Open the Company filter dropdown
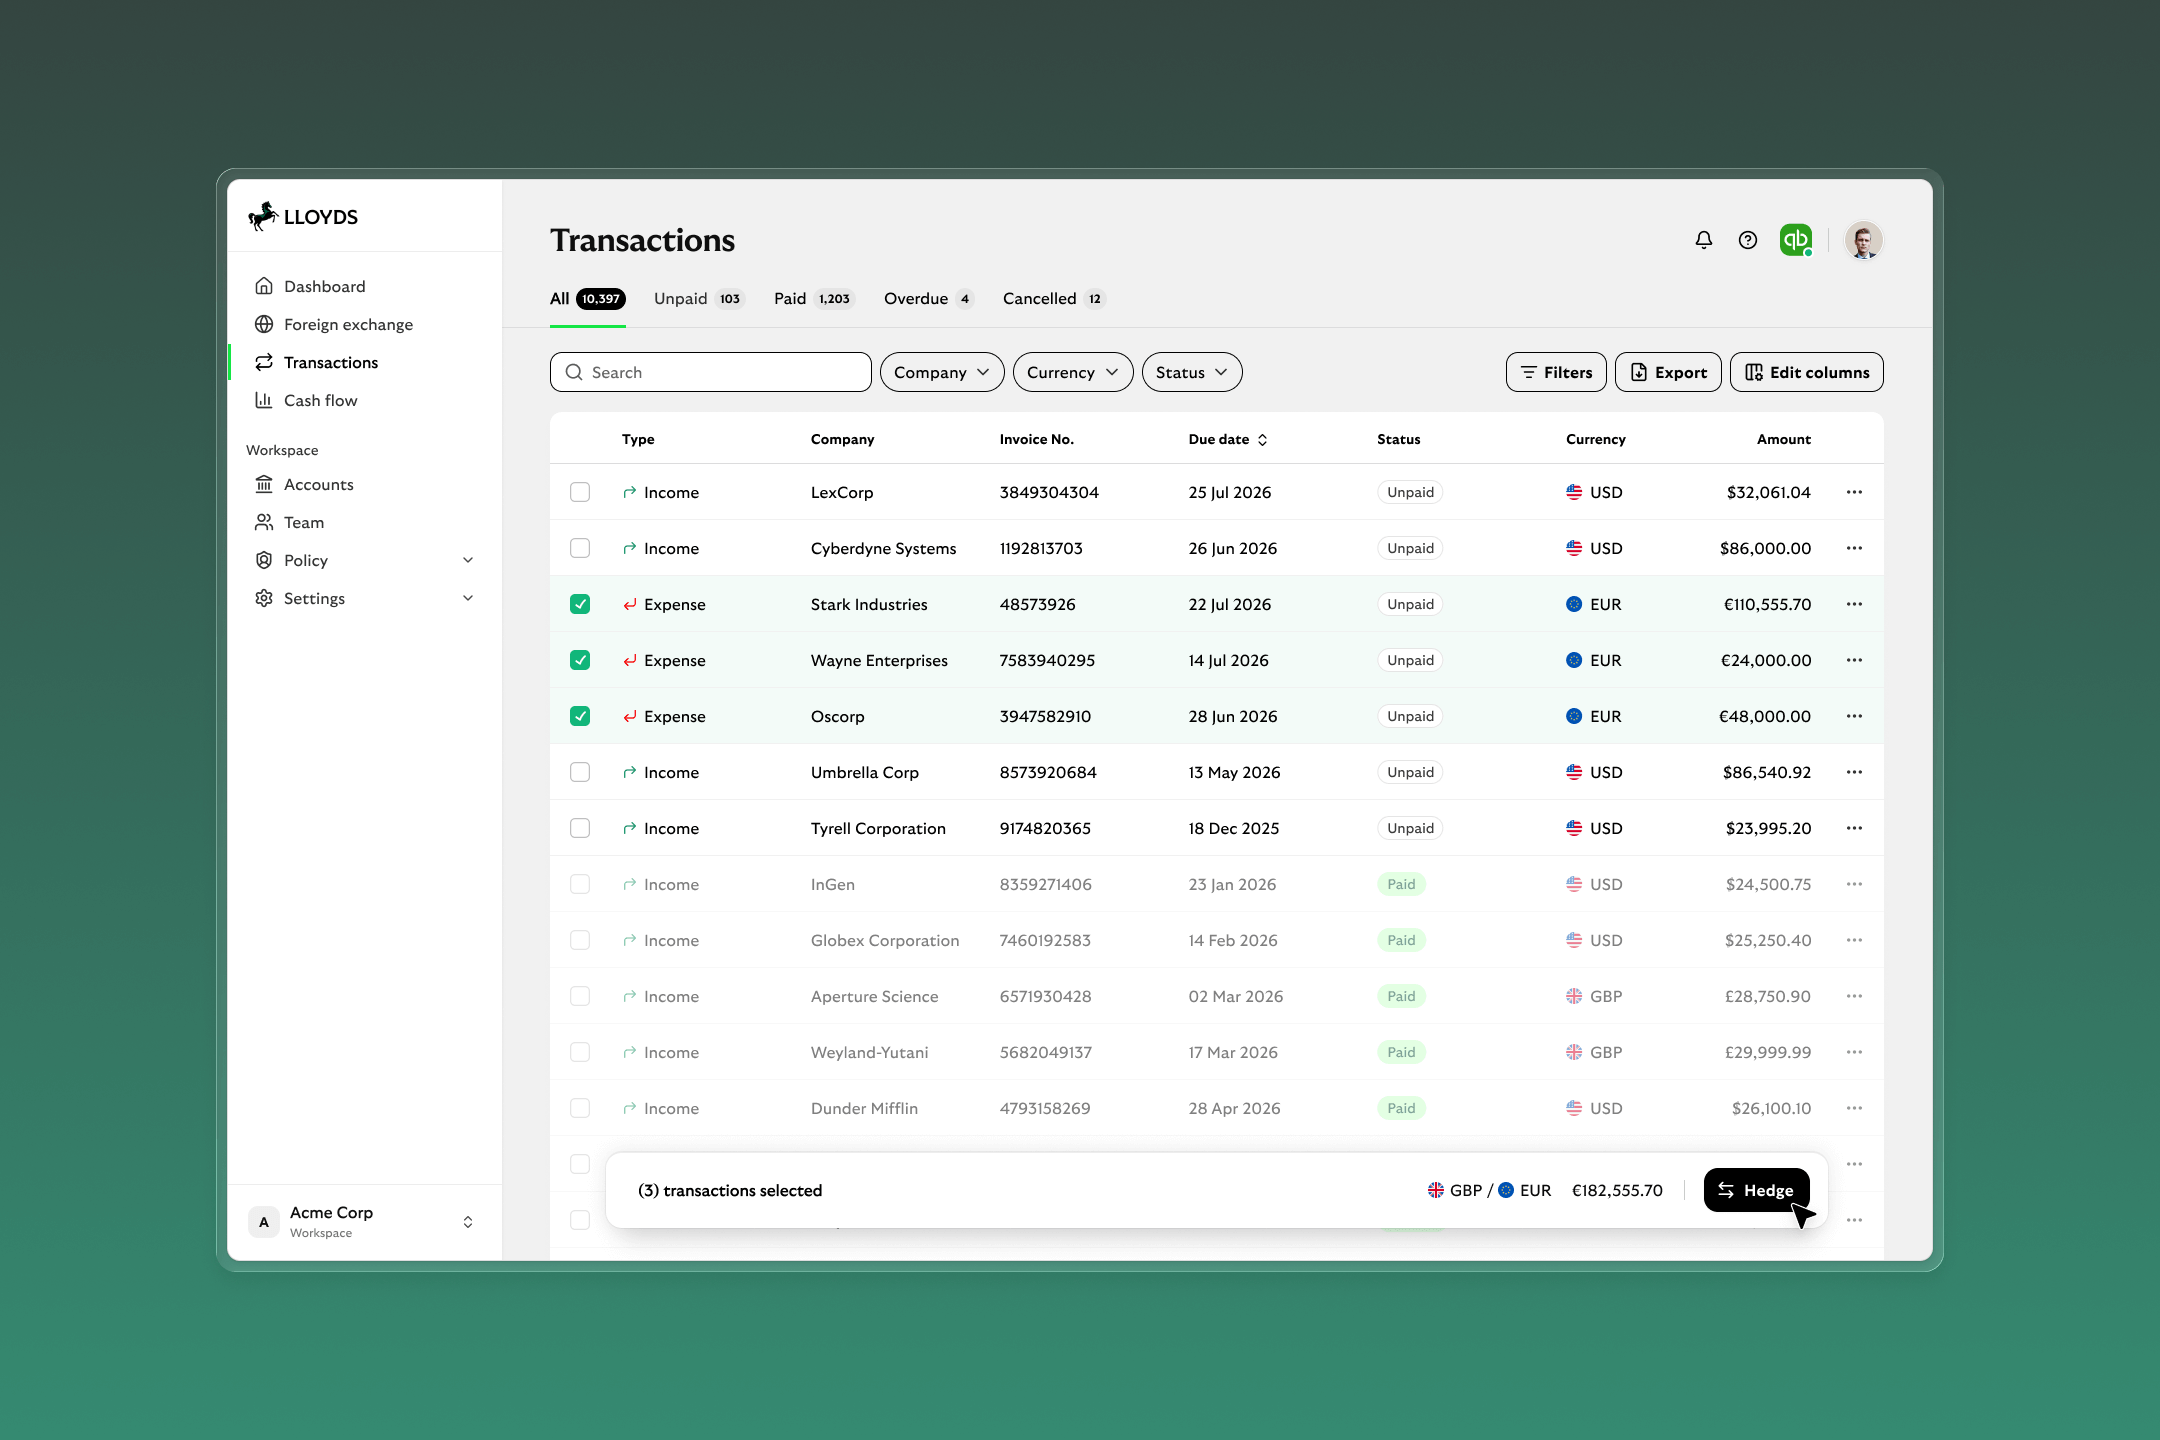 [941, 372]
